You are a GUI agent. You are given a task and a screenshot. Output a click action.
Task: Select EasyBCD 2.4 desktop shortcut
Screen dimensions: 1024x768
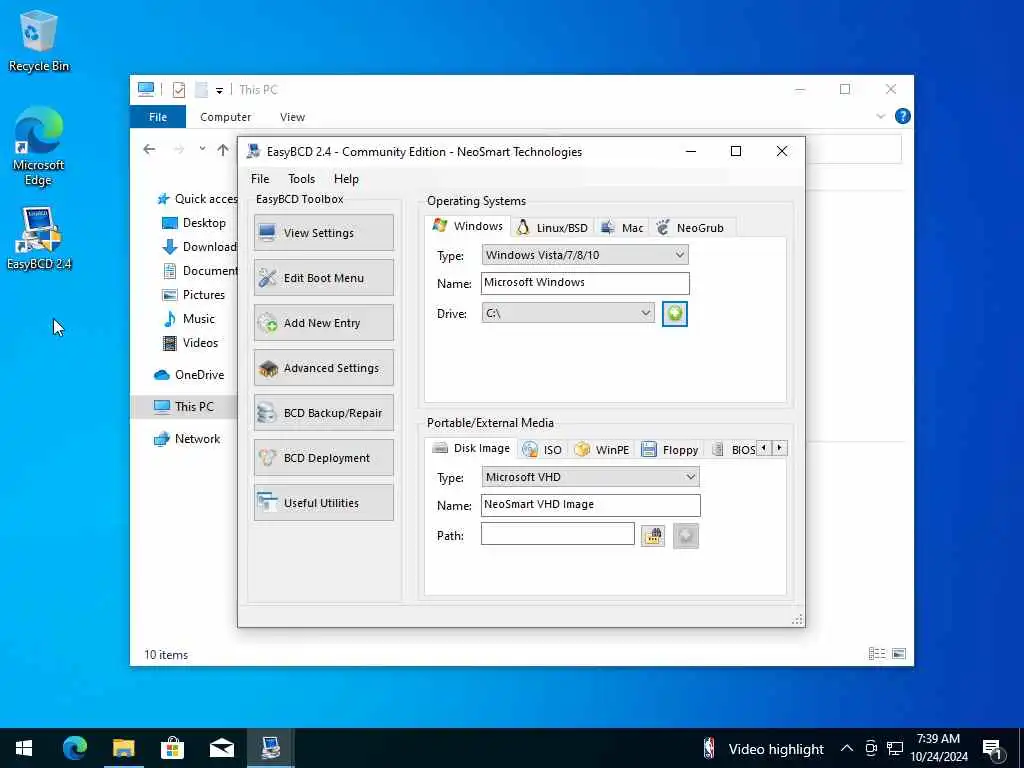coord(39,238)
